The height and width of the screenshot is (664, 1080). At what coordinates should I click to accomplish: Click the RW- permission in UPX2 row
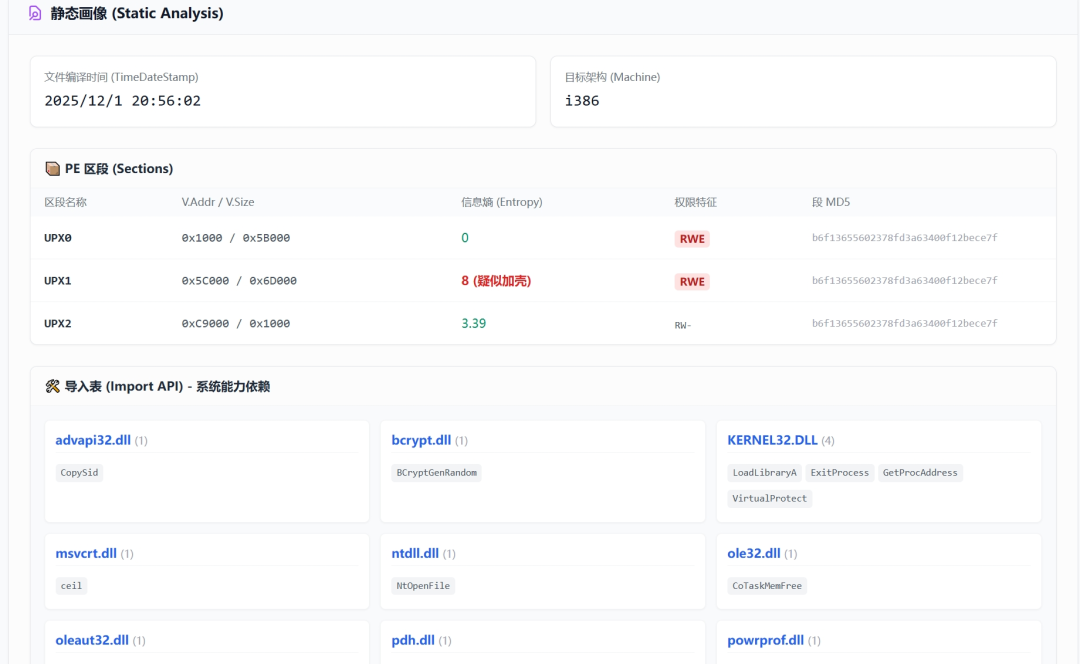[683, 325]
